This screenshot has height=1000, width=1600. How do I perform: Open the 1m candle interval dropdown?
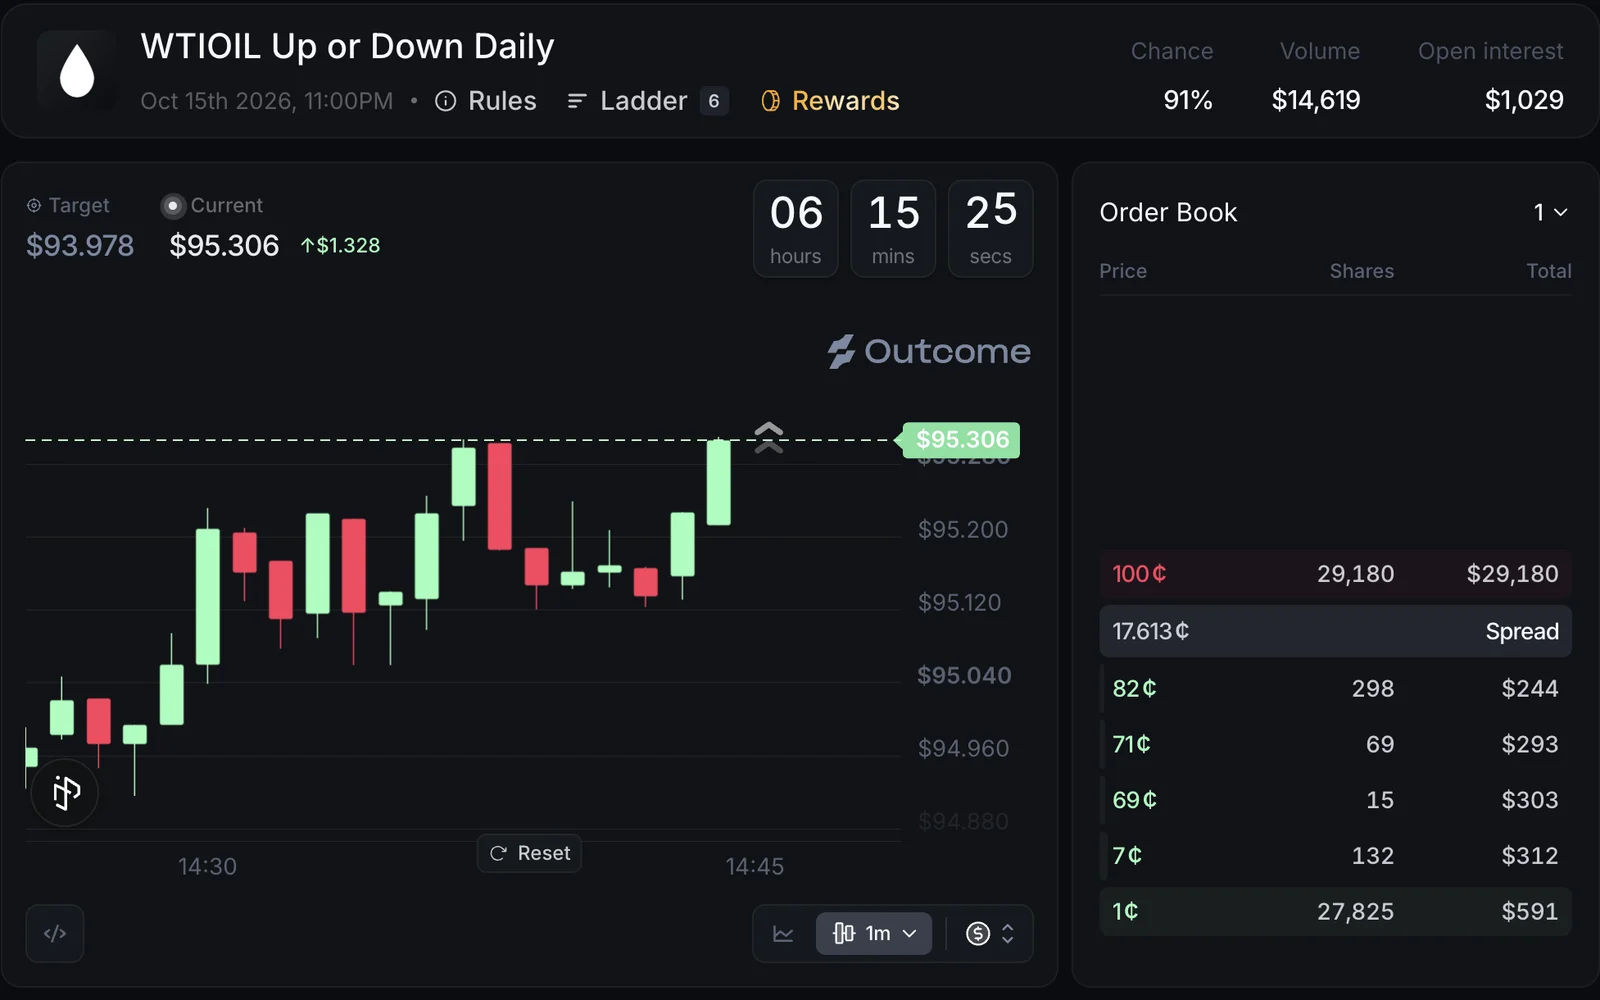click(874, 934)
